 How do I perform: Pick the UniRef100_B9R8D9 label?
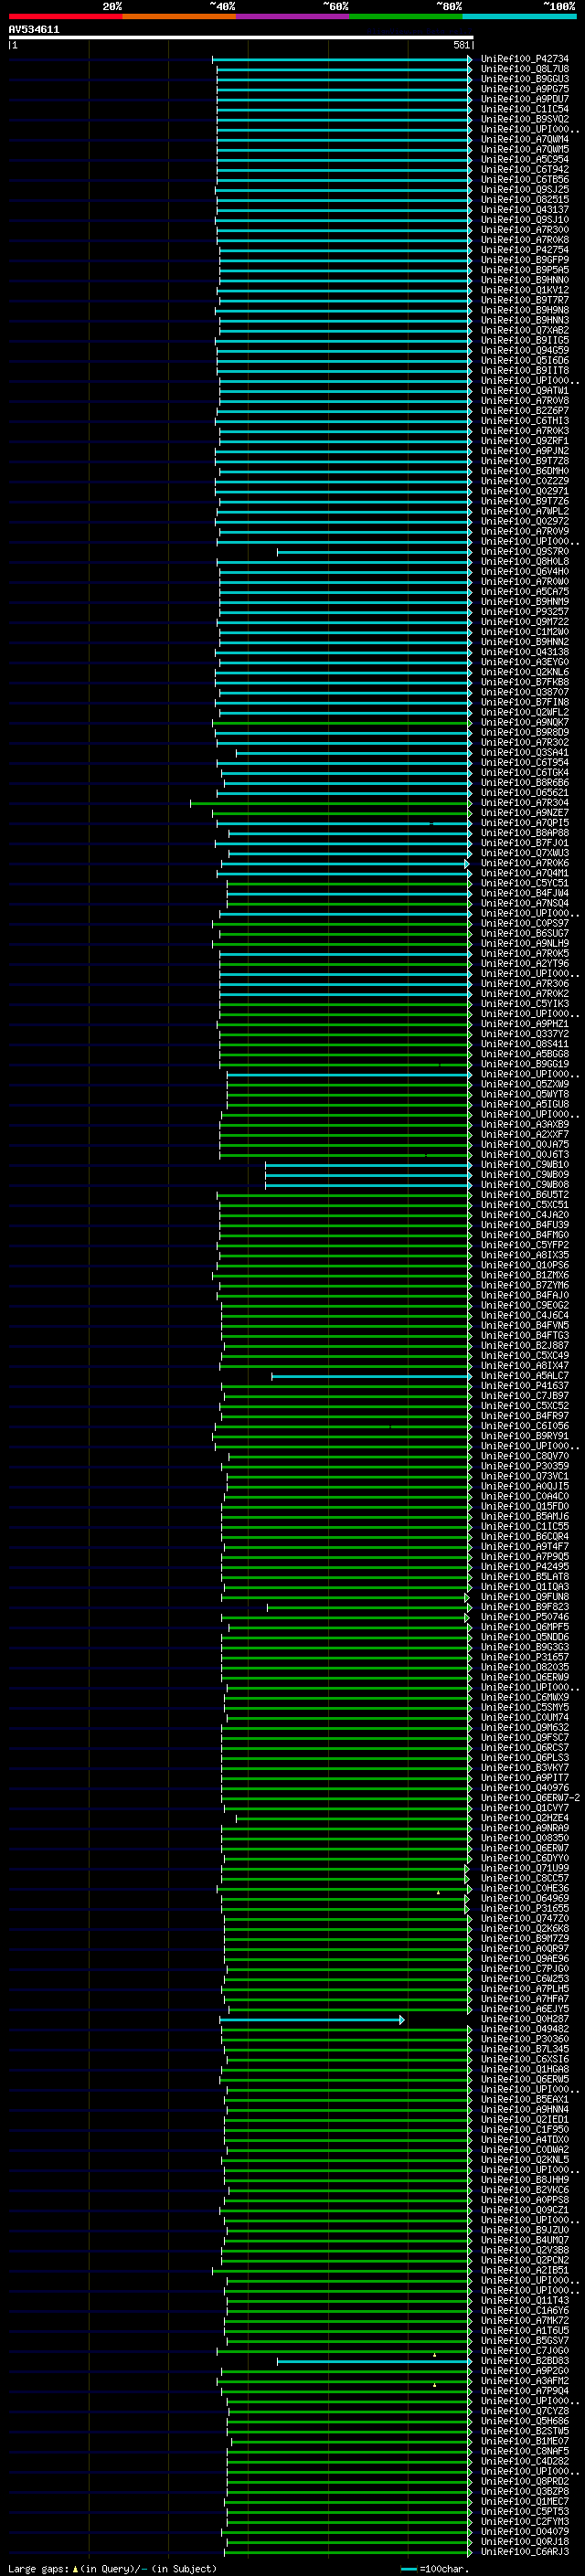pos(524,732)
